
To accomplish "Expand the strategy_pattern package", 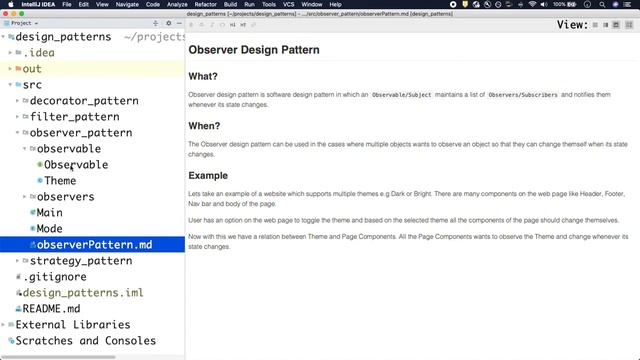I will (17, 260).
